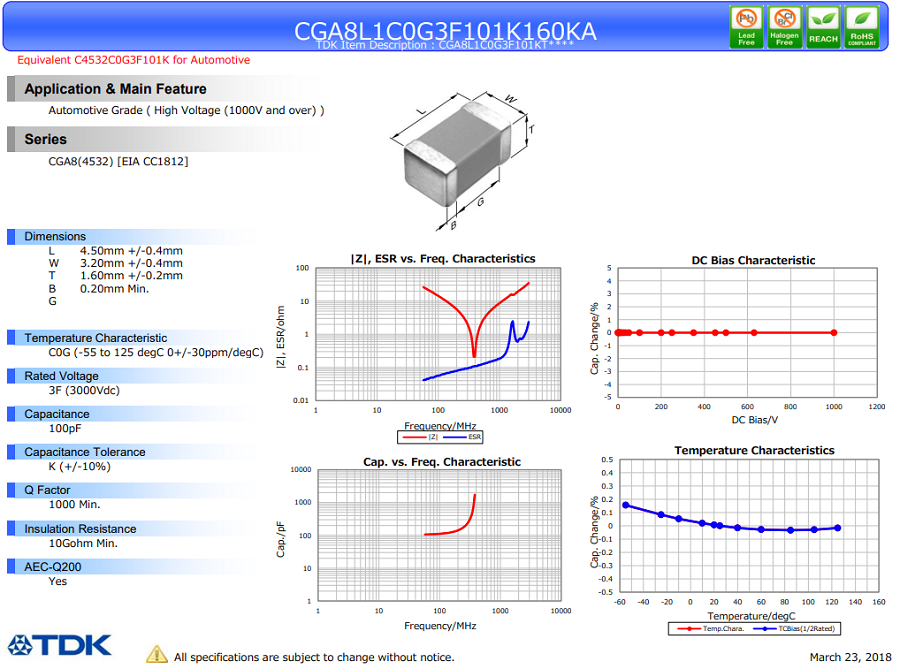Select 'C0G (-55 to 125 degC 0+/-30ppm/degC)' text
This screenshot has height=669, width=900.
(156, 352)
